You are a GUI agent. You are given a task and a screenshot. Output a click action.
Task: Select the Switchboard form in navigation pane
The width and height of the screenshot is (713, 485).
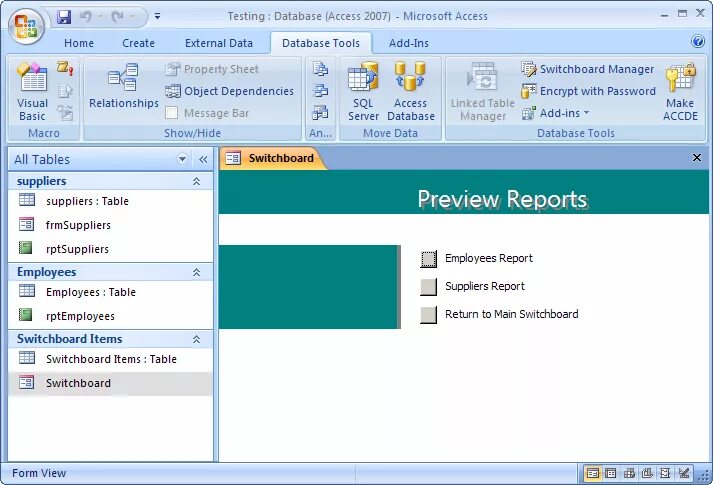(110, 383)
